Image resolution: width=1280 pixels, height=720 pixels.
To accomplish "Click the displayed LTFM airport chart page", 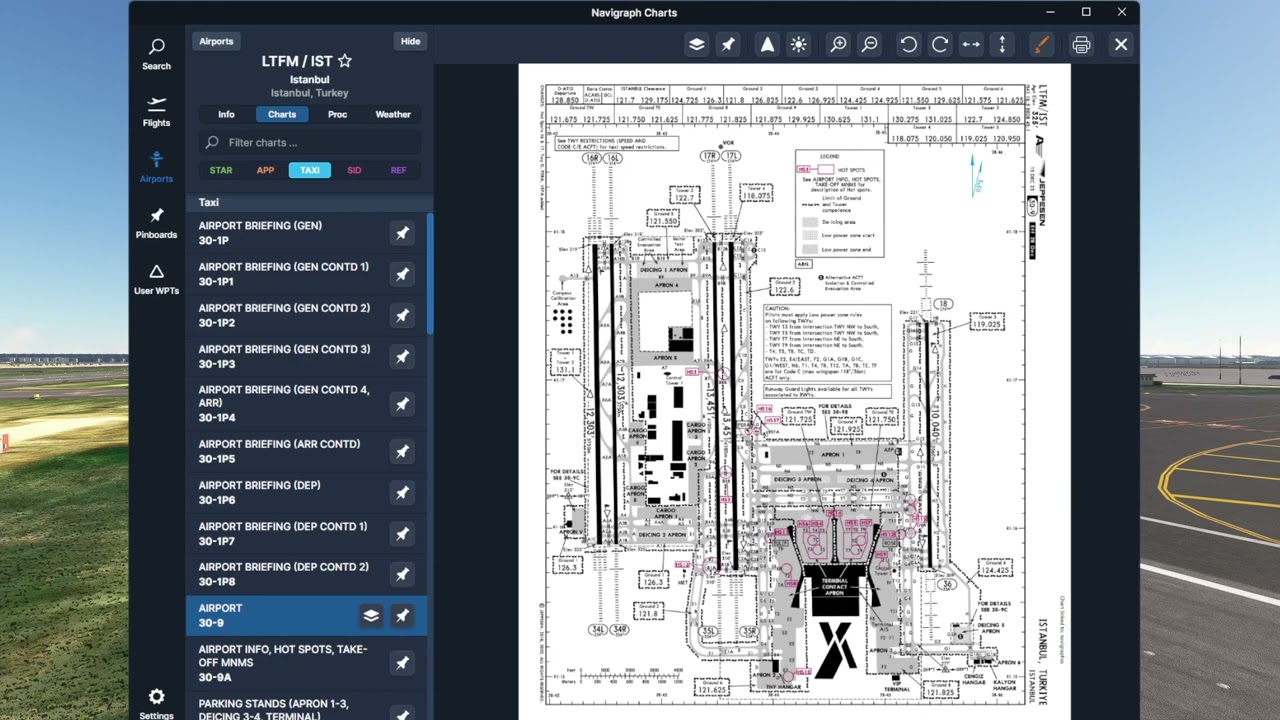I will click(x=794, y=392).
